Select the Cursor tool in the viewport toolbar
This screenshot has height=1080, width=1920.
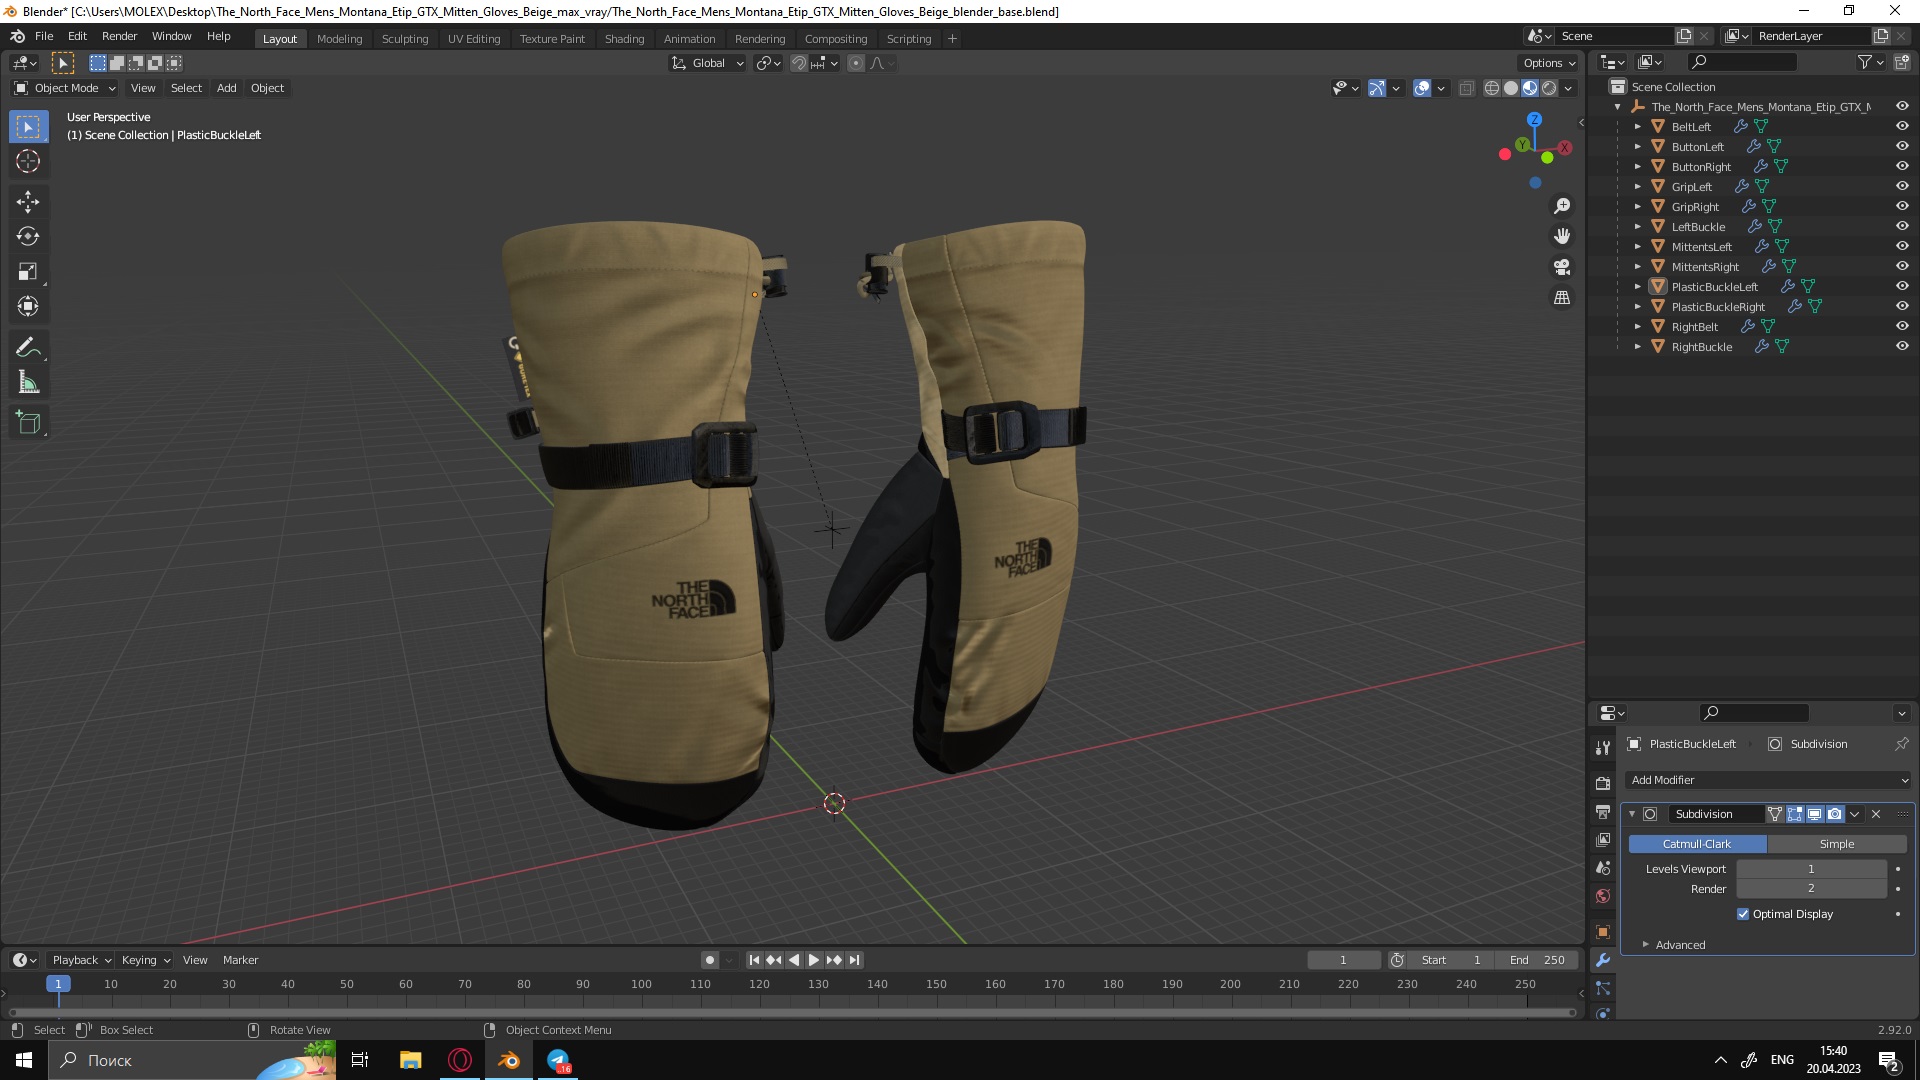[x=28, y=161]
